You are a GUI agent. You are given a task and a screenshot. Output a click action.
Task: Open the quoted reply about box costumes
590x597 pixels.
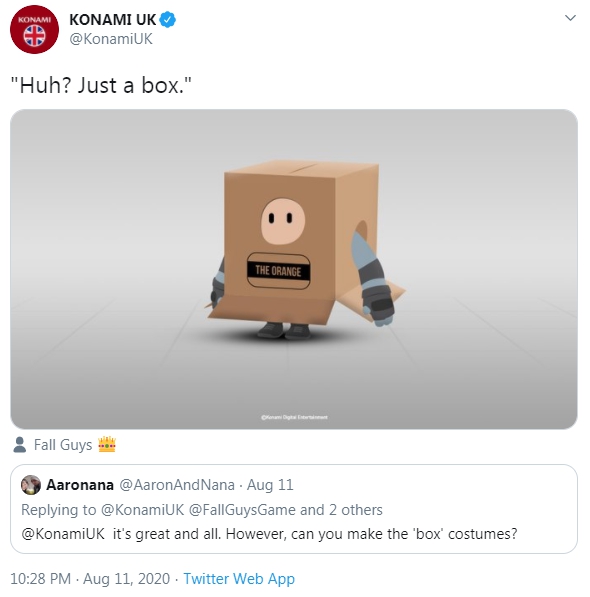pos(294,509)
